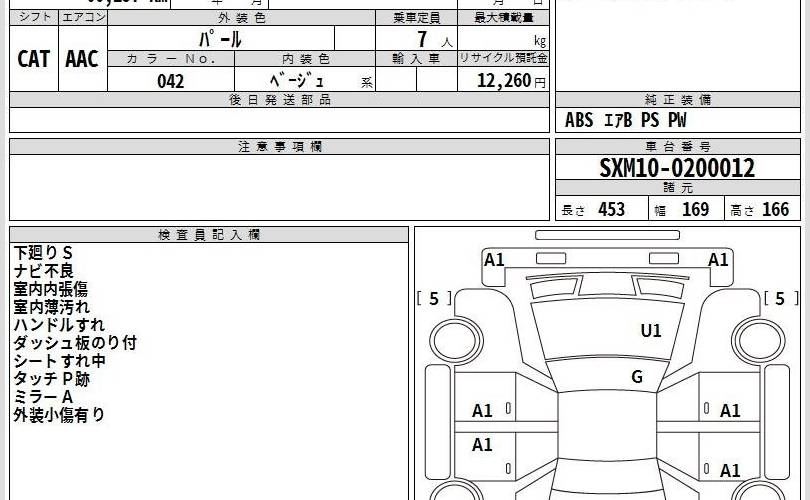Select chassis number SXM10-0200012
Viewport: 810px width, 500px height.
677,168
